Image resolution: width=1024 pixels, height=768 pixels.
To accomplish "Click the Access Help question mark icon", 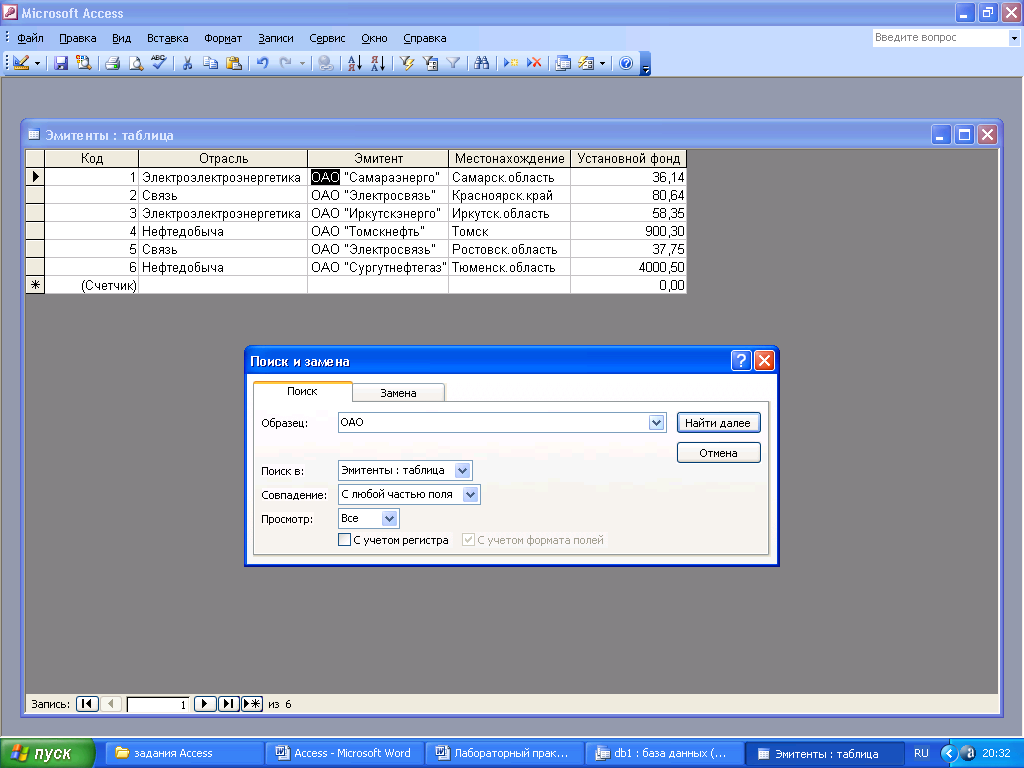I will tap(626, 63).
